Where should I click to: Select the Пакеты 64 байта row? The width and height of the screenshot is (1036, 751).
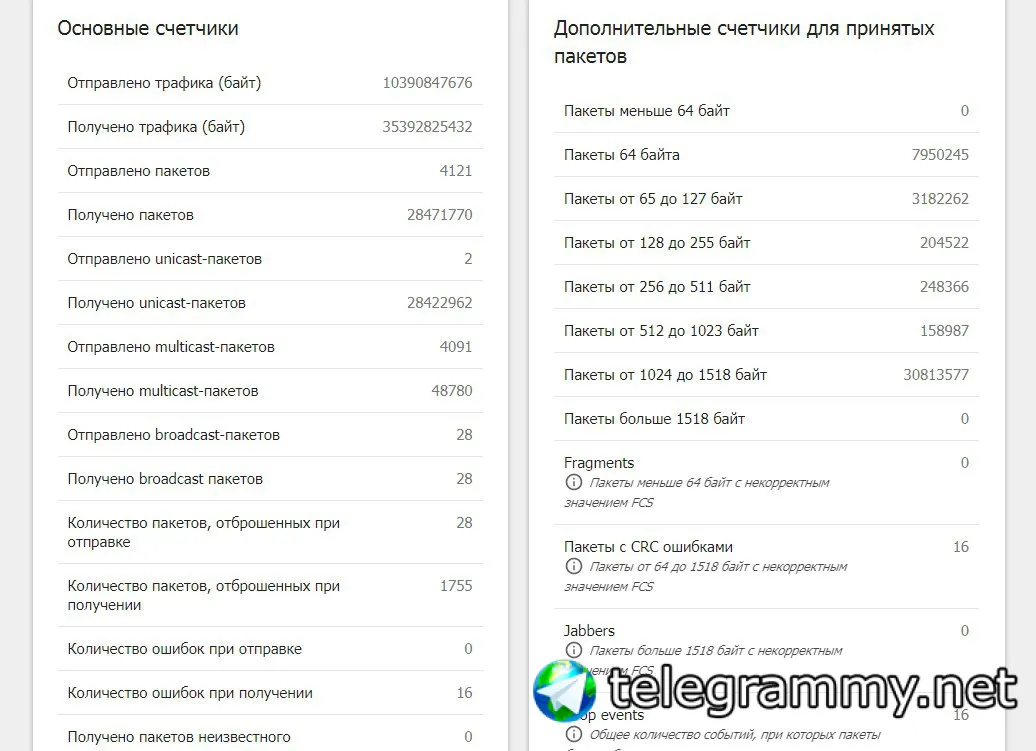tap(766, 155)
